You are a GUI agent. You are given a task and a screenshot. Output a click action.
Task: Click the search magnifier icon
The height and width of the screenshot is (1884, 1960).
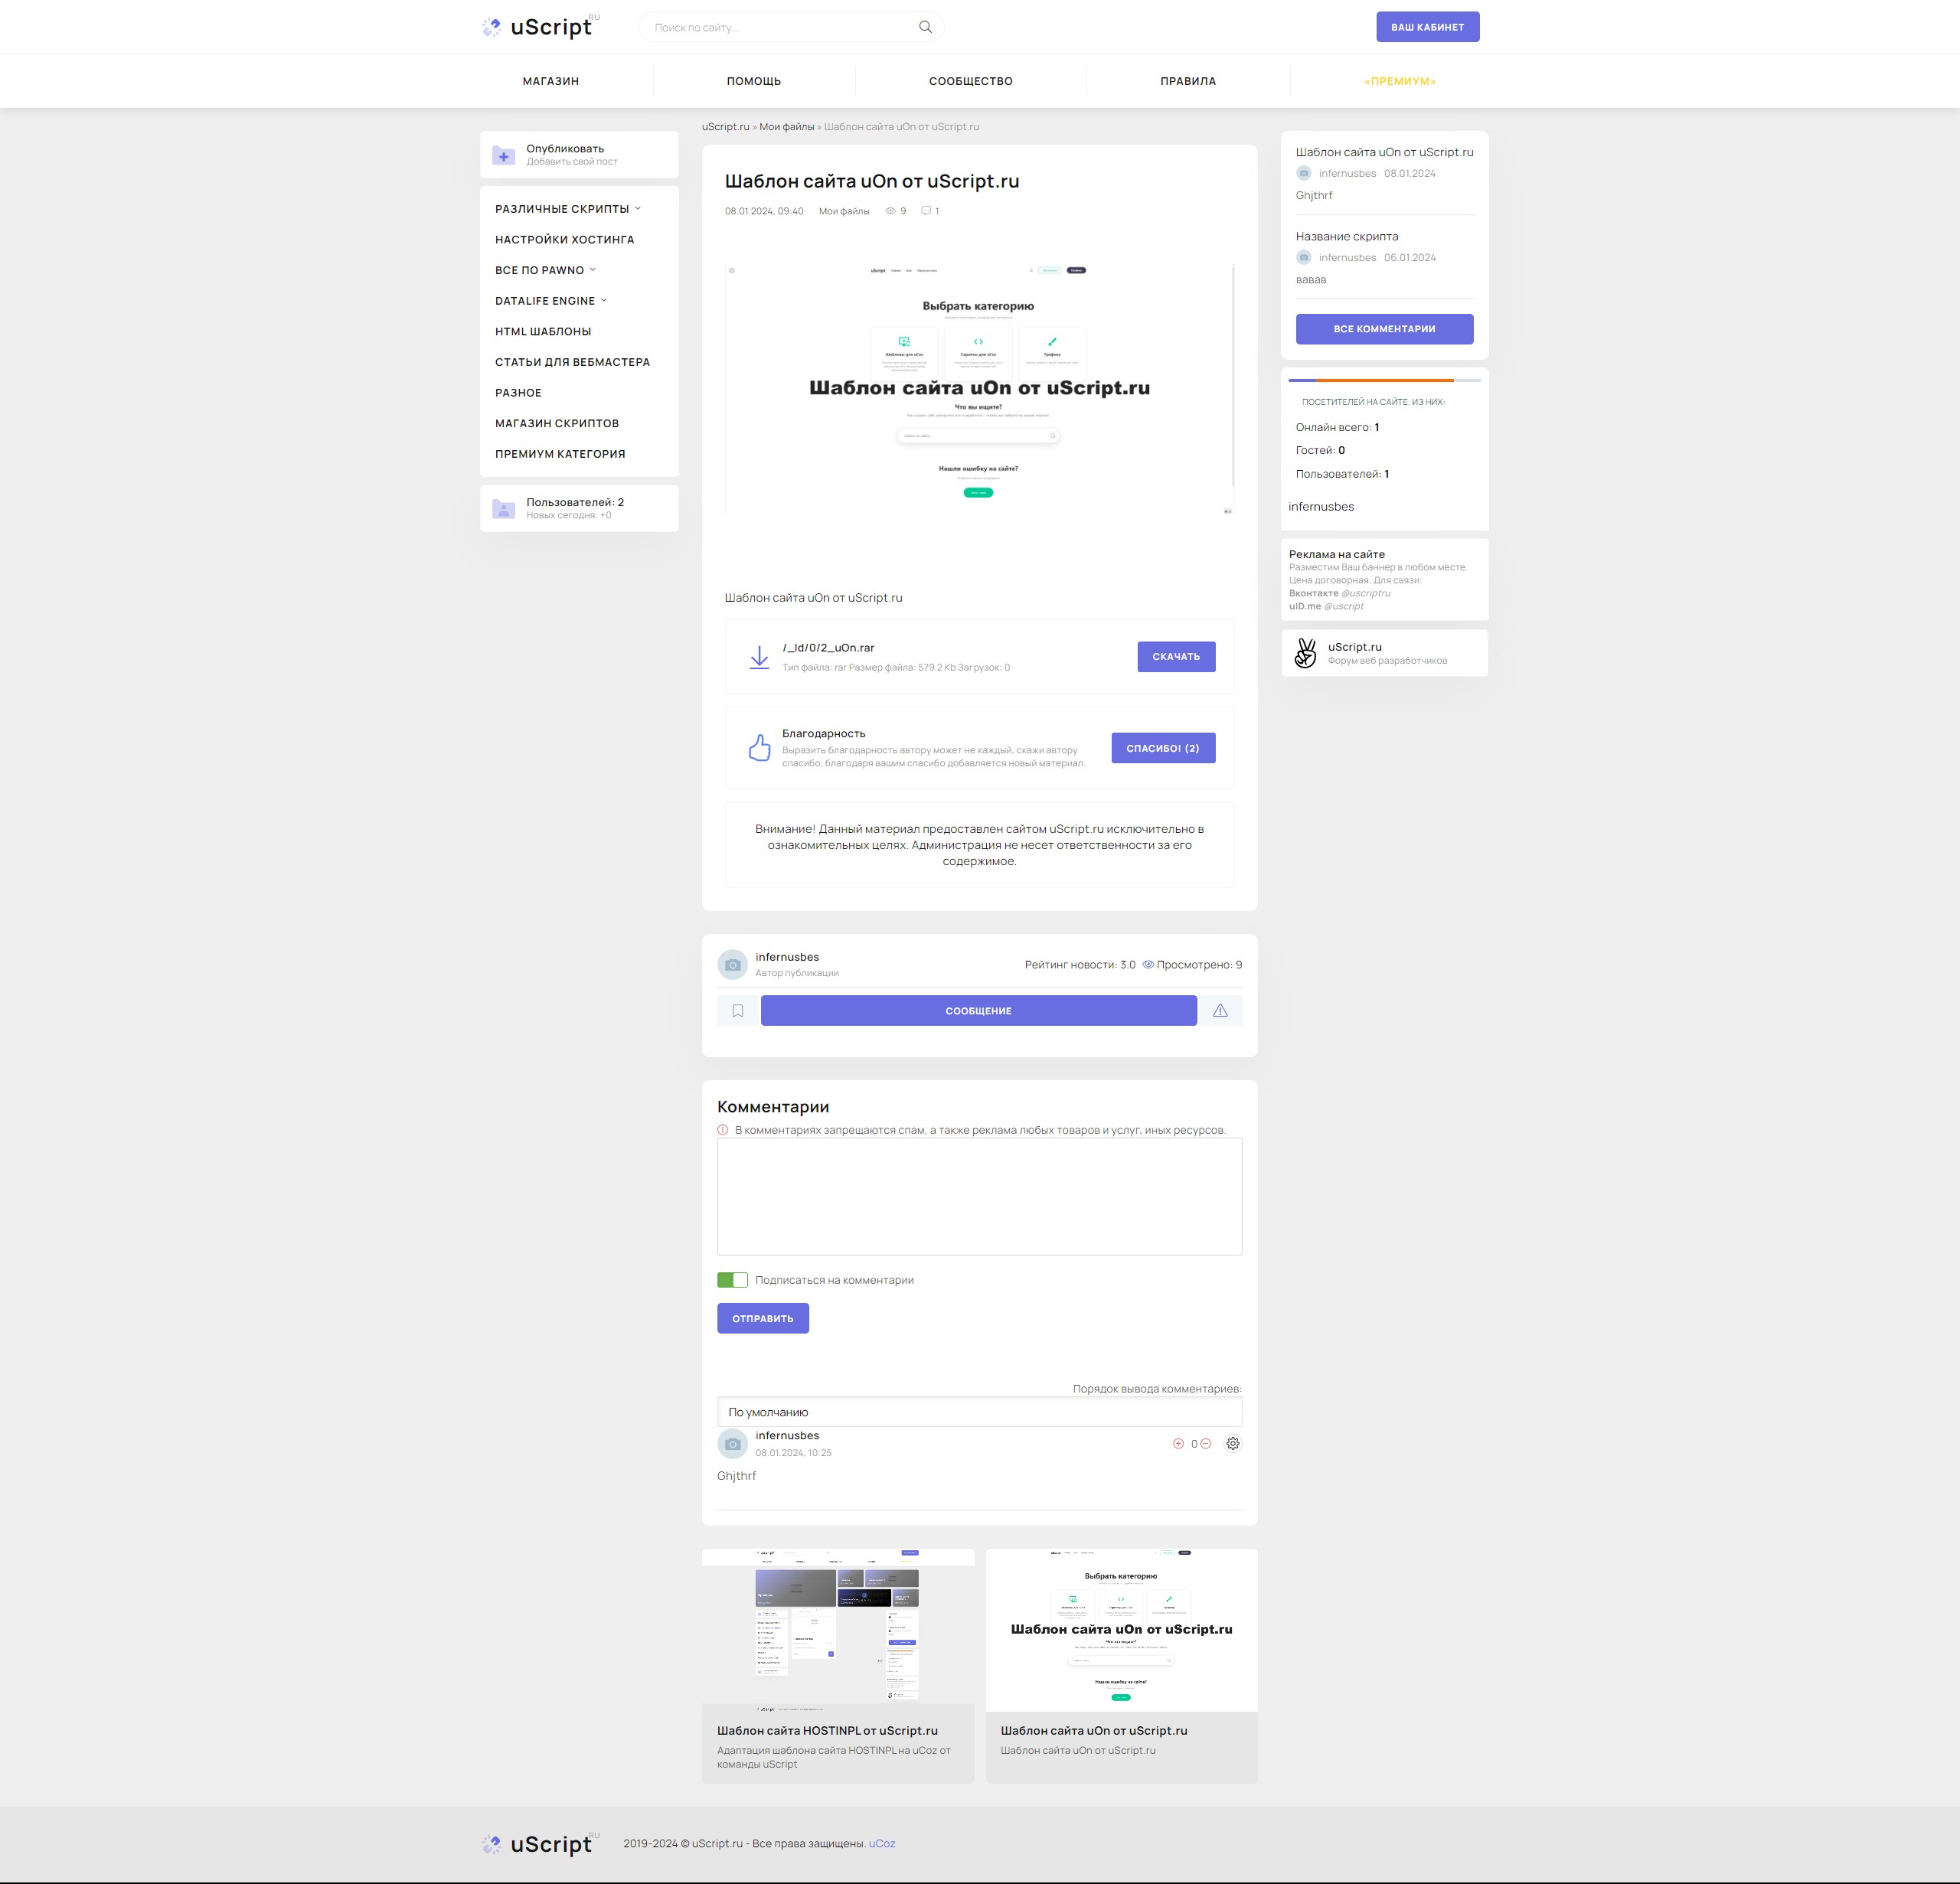pyautogui.click(x=925, y=27)
